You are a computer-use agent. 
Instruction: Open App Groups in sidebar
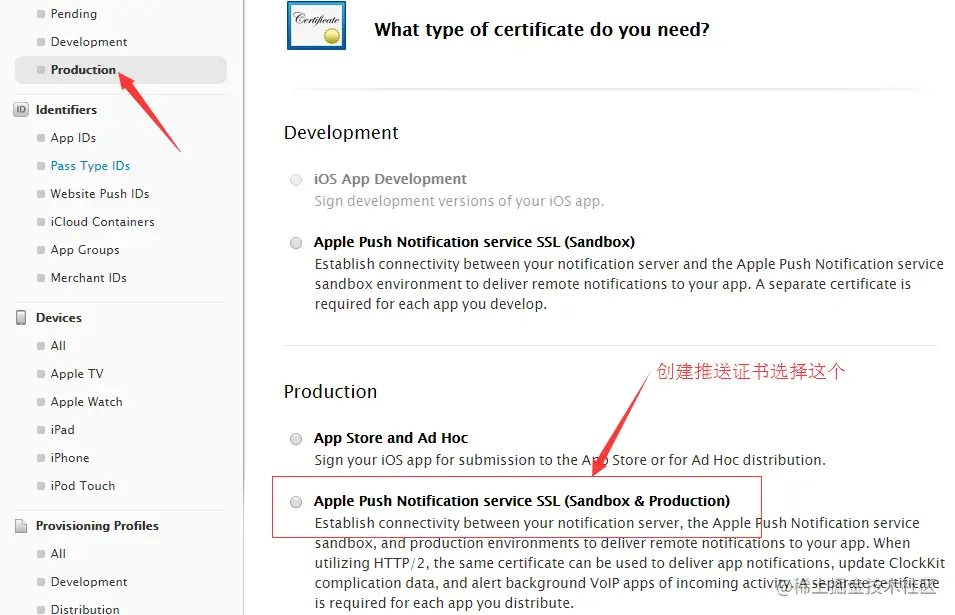pos(85,250)
